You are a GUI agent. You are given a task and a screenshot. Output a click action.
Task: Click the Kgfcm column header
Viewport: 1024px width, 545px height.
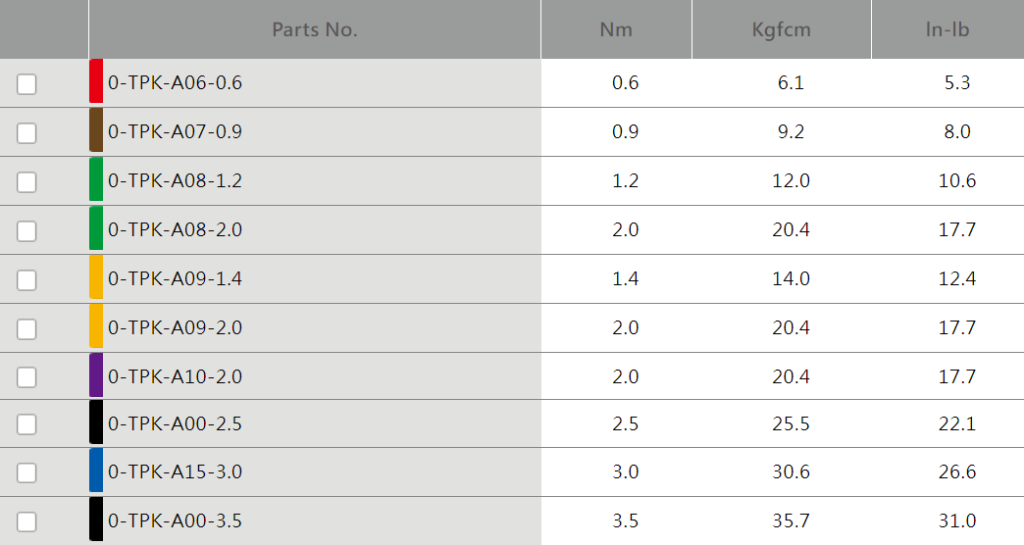(781, 29)
